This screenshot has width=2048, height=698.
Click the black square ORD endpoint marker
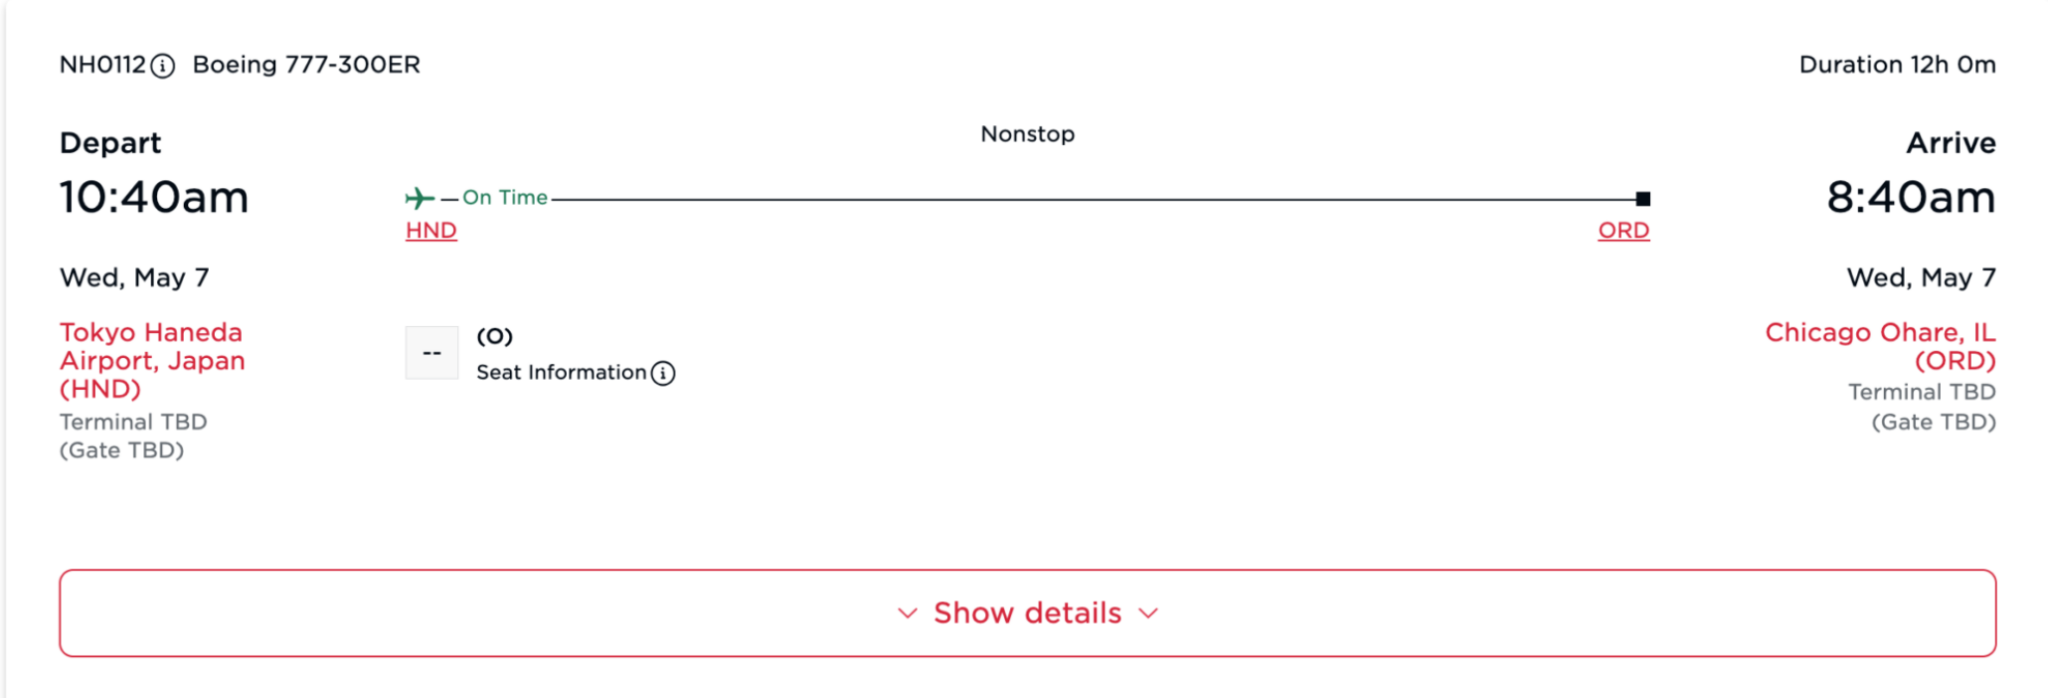pyautogui.click(x=1643, y=199)
